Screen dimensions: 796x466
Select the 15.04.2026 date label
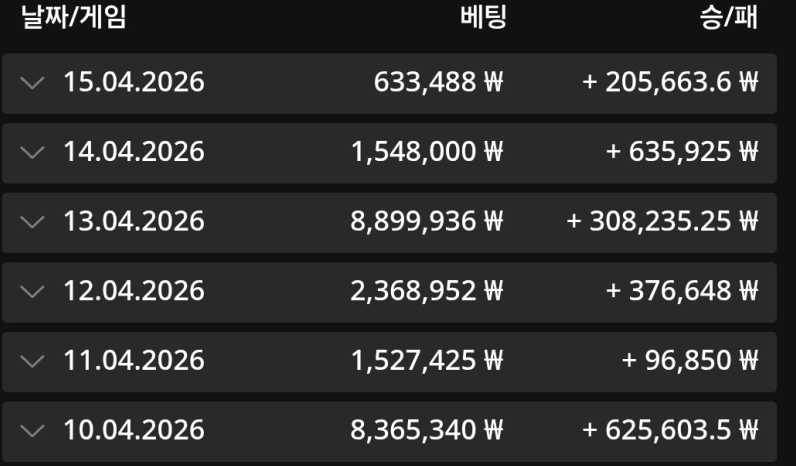(134, 82)
